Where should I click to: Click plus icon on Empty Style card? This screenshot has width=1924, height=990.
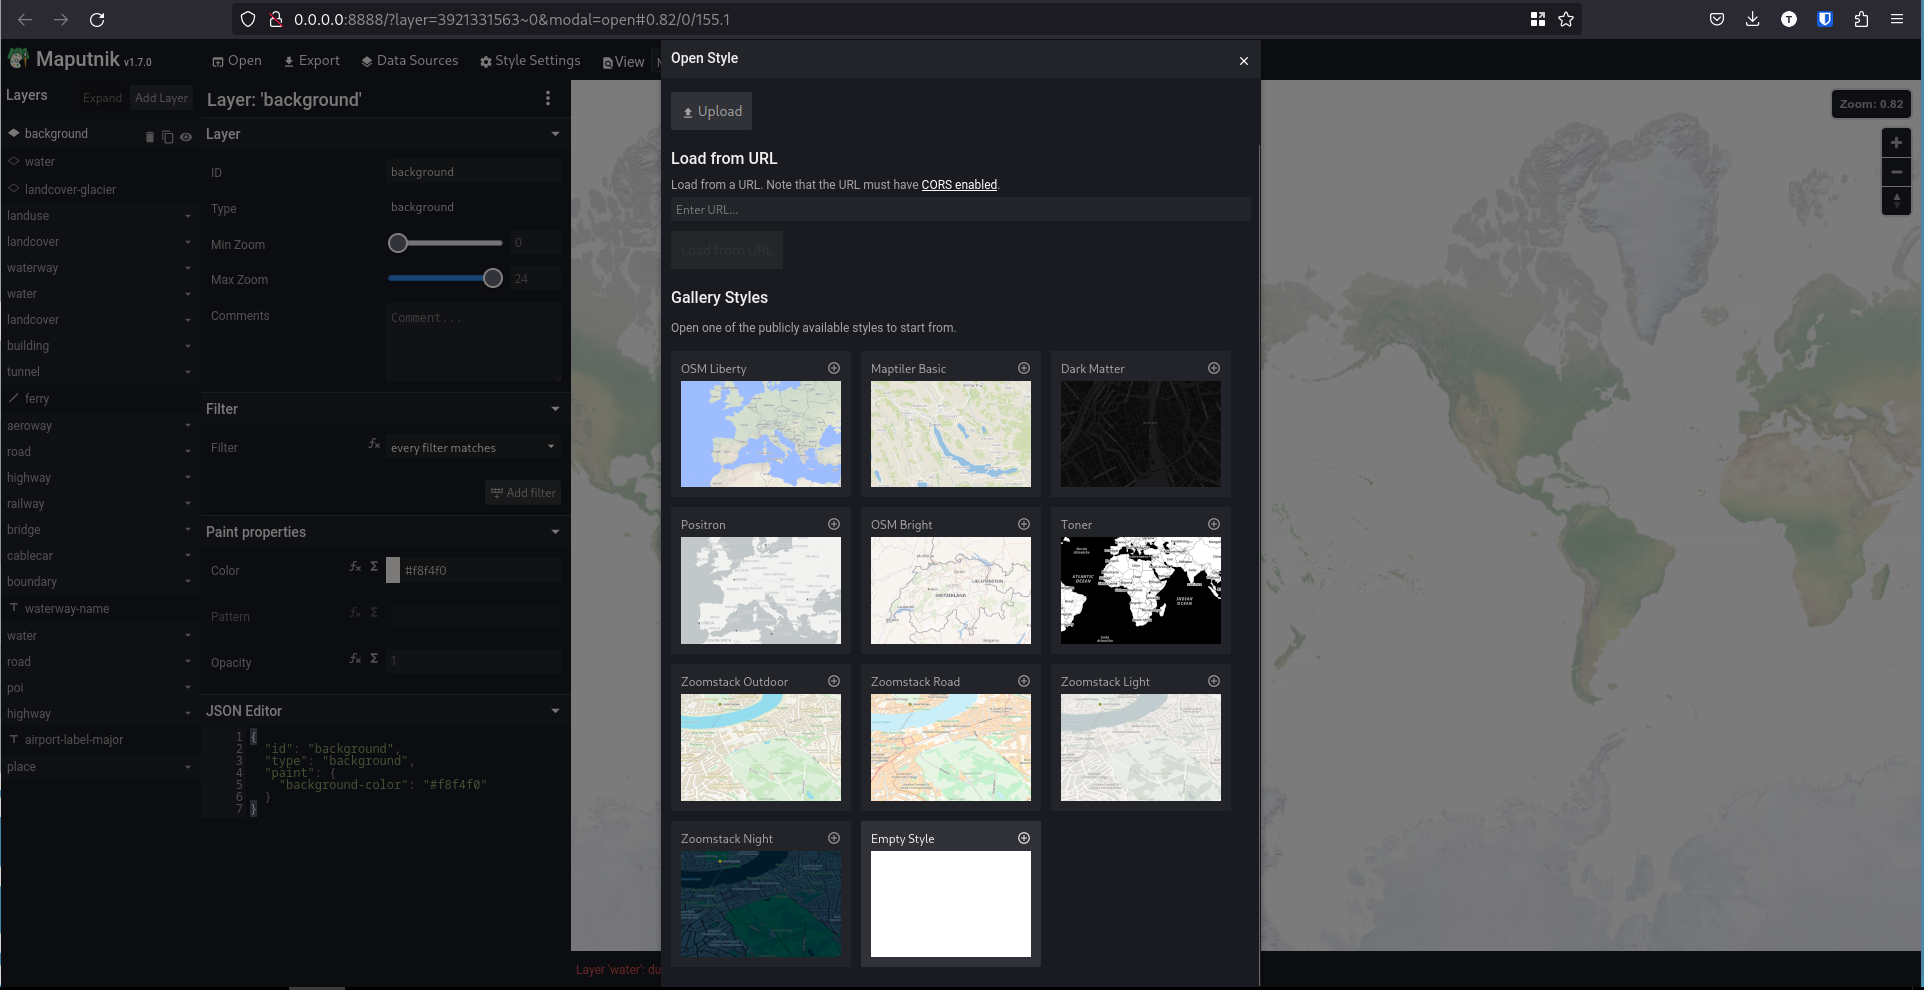pos(1024,838)
